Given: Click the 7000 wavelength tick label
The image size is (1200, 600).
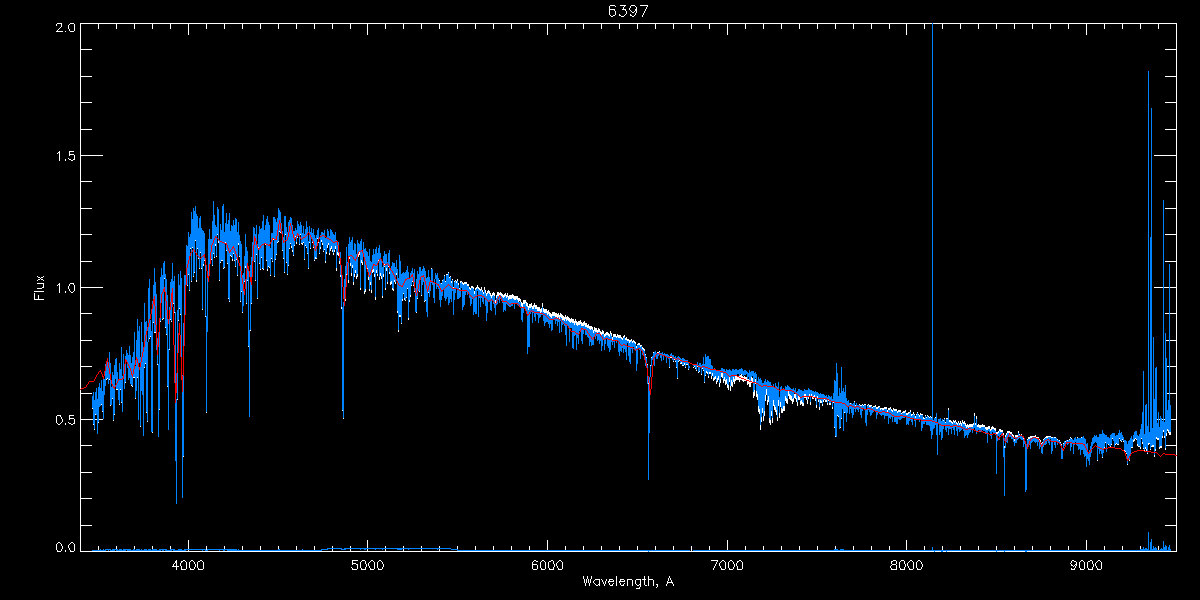Looking at the screenshot, I should (727, 564).
